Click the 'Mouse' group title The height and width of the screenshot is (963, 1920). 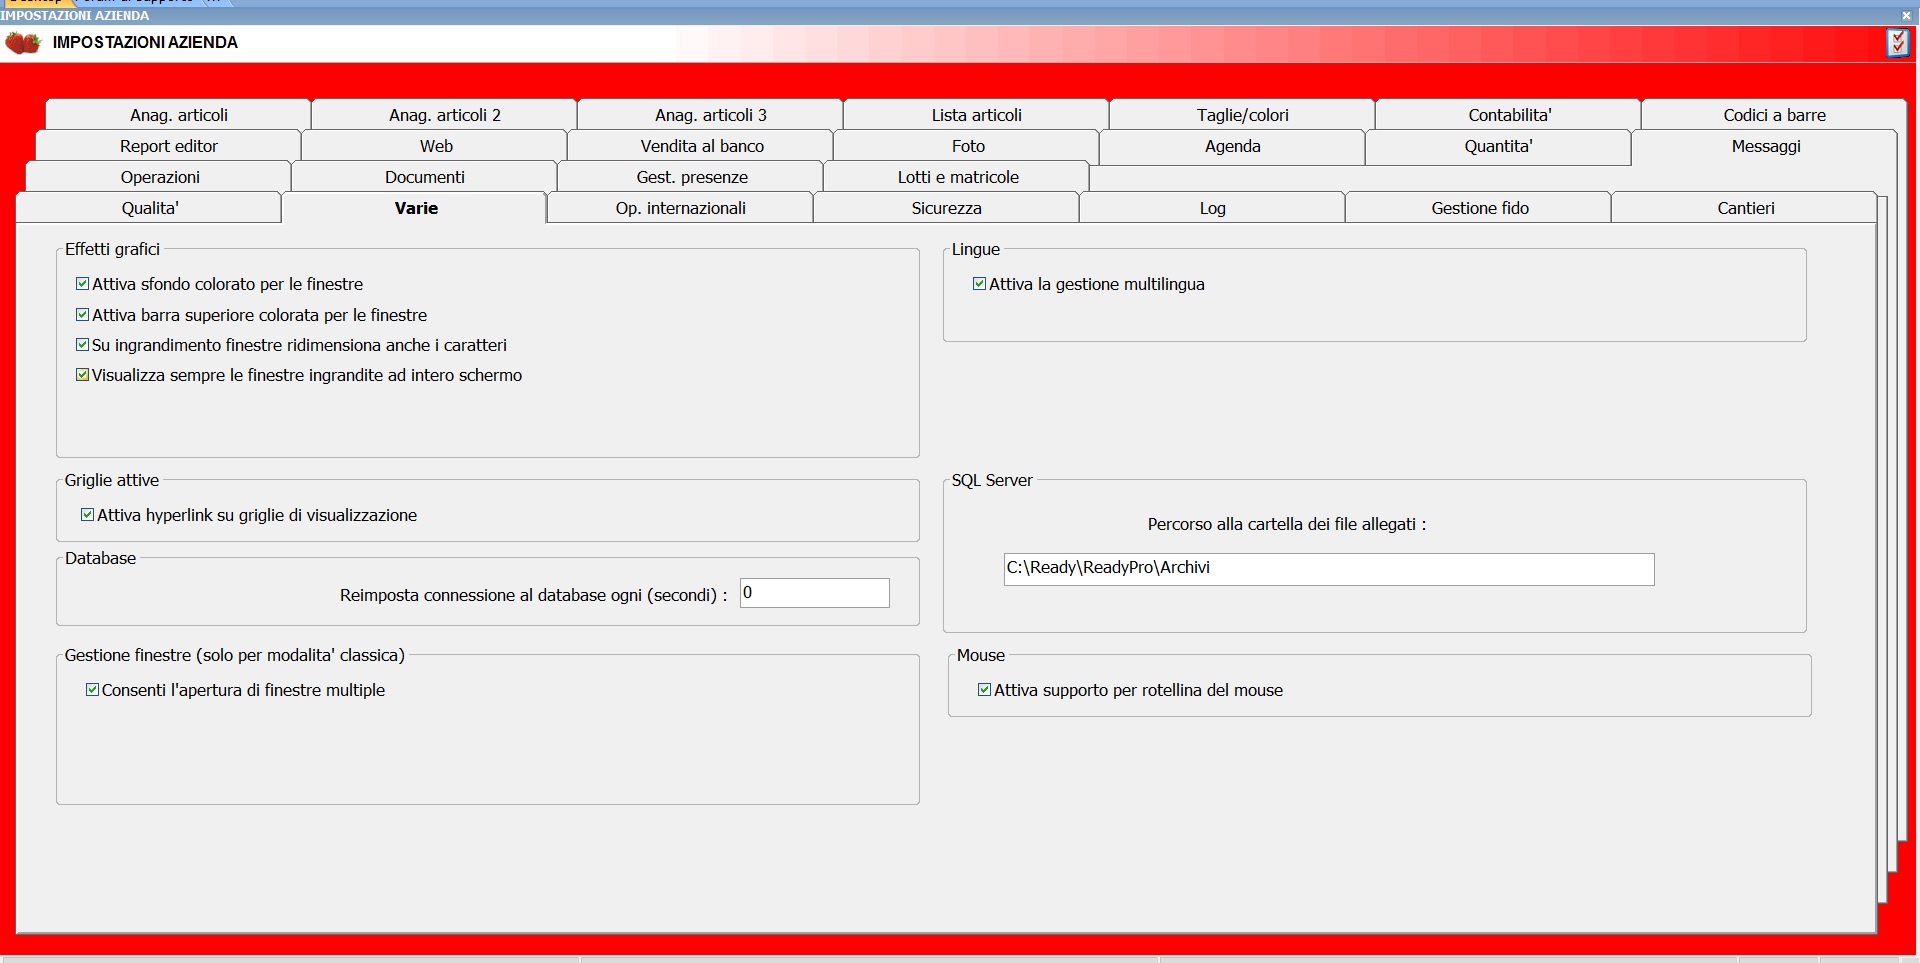tap(981, 655)
